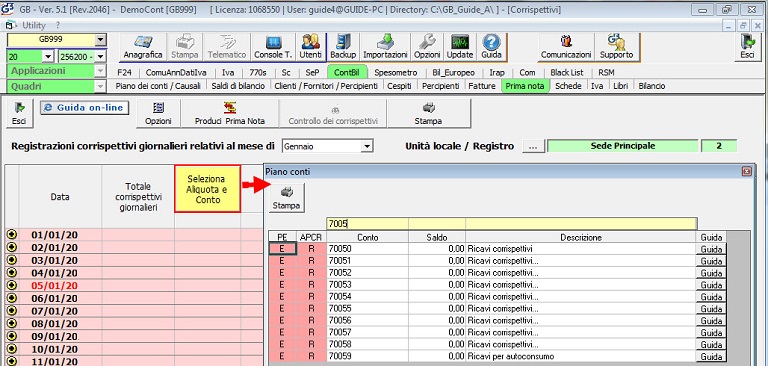Click Stampa in the Piano conti panel
This screenshot has height=366, width=768.
click(x=287, y=198)
